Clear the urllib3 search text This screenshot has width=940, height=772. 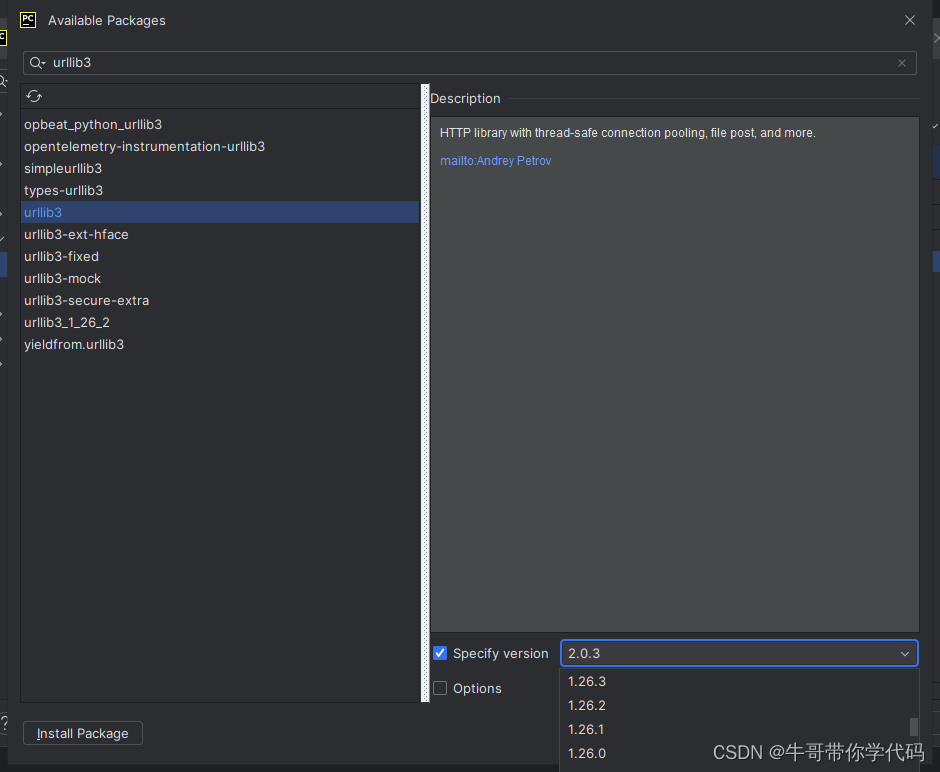point(902,63)
